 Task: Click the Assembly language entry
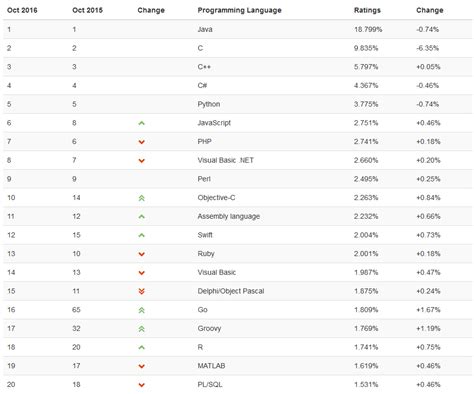point(228,216)
